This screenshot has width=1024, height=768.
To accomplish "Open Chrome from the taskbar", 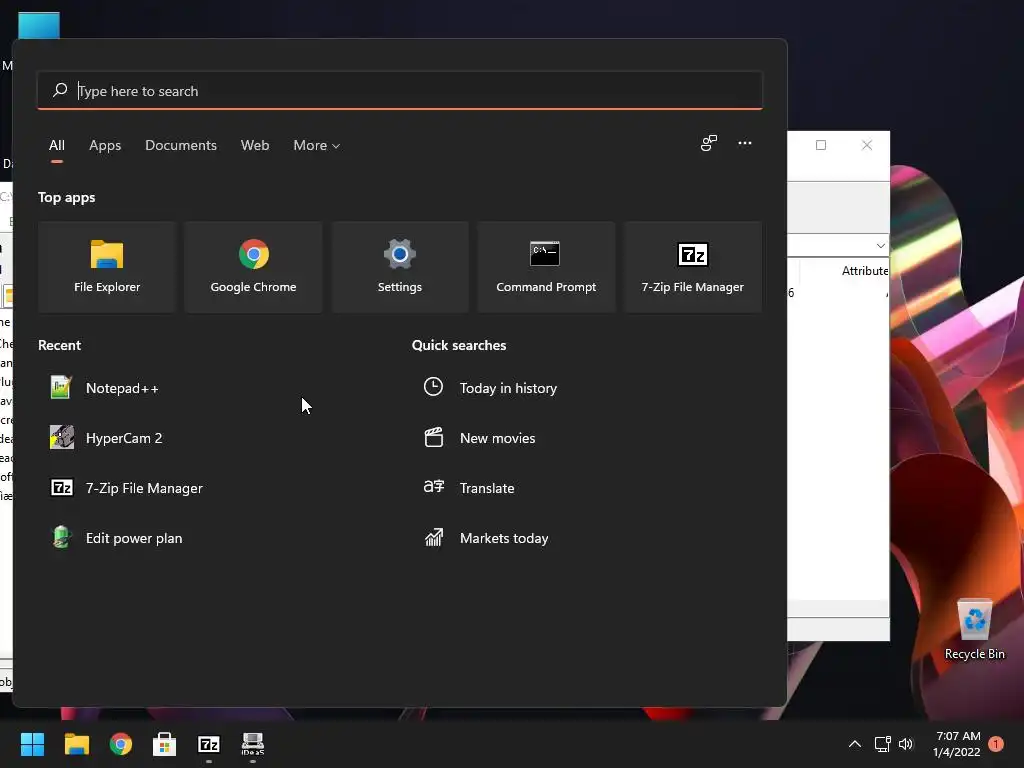I will pos(121,744).
